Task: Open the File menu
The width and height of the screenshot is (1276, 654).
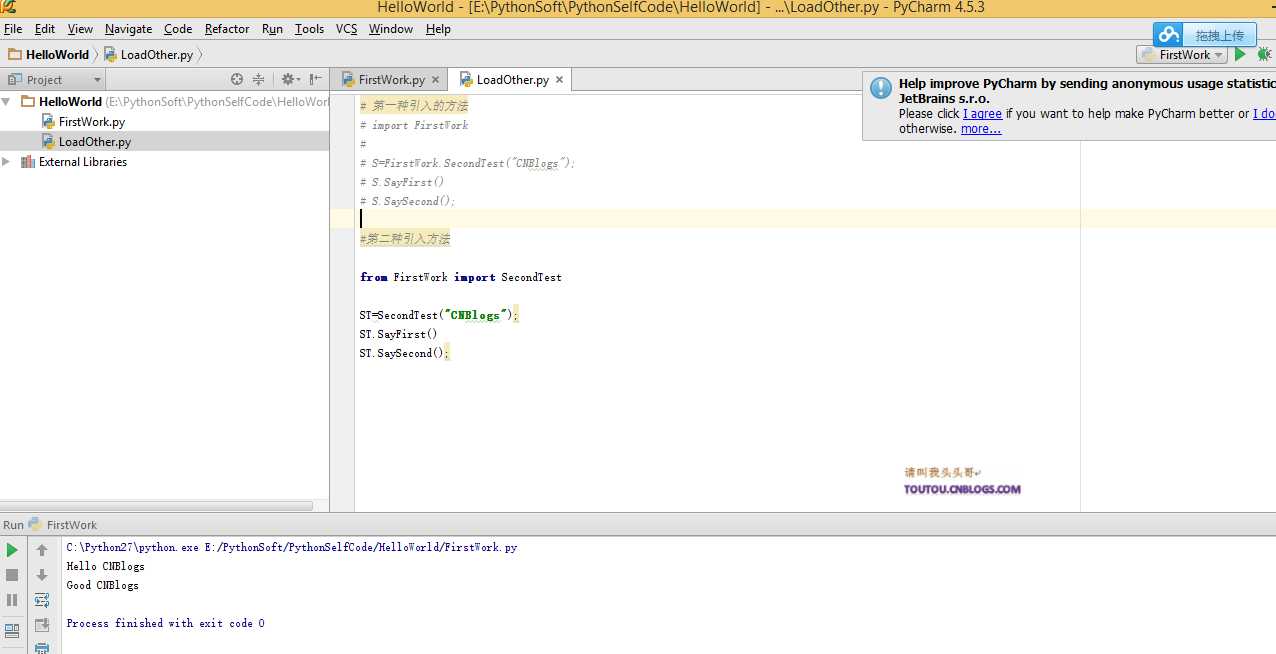Action: 13,29
